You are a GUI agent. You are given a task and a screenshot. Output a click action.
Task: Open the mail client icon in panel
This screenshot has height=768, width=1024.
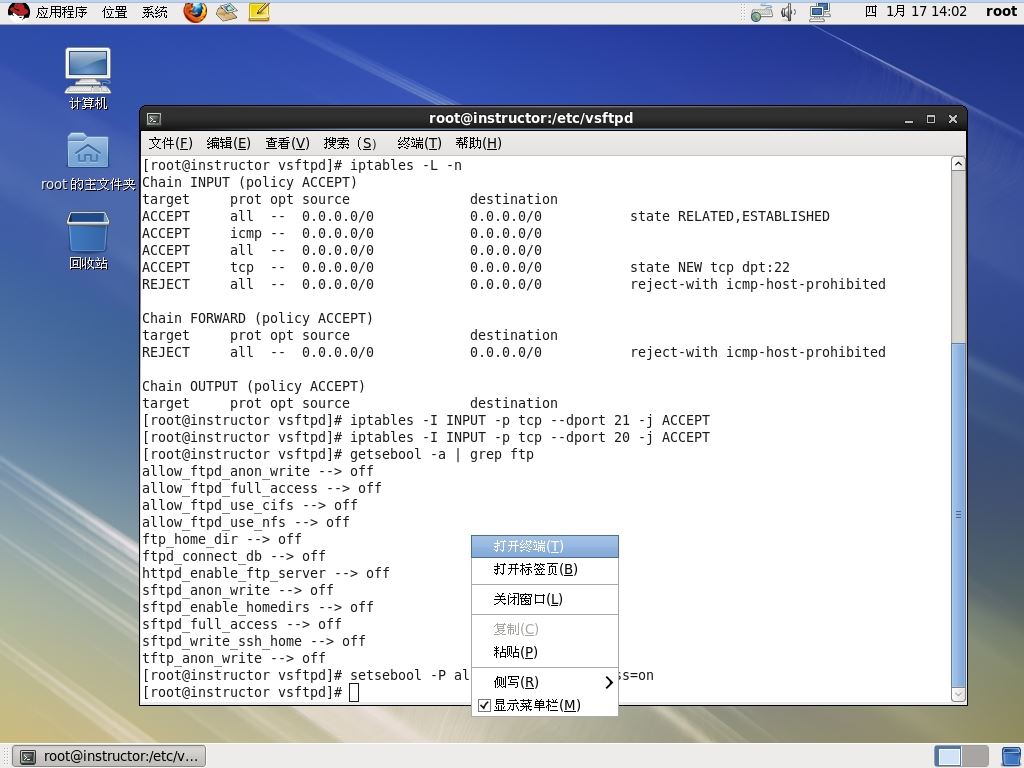click(227, 12)
